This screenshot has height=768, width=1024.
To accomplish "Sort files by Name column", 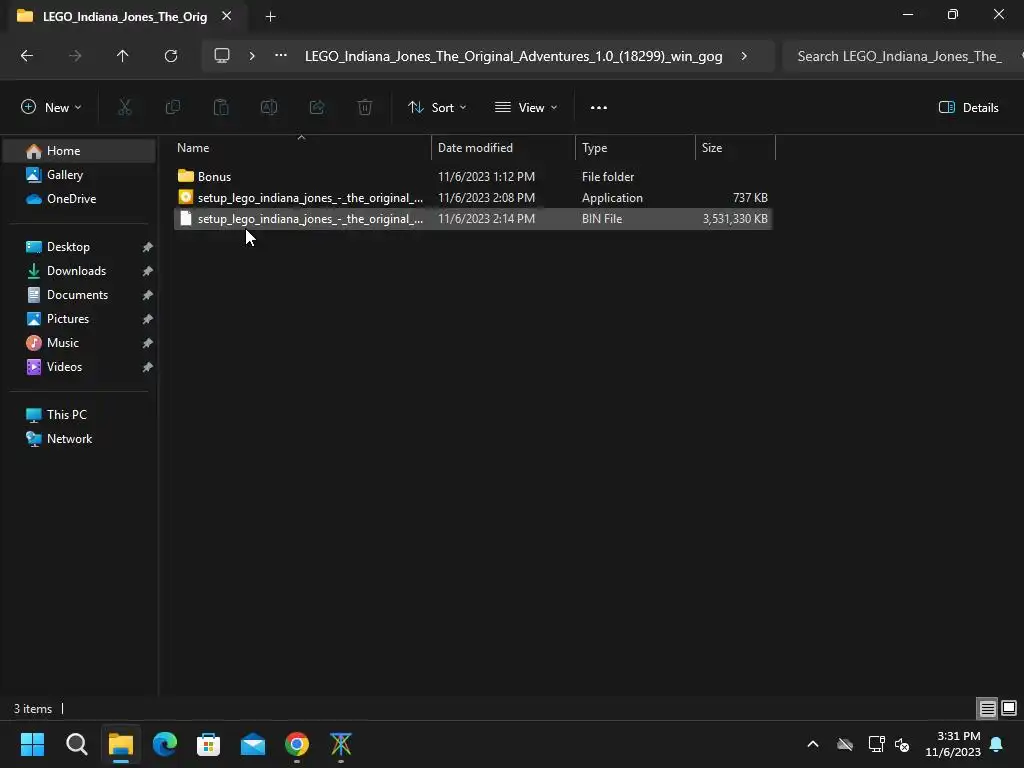I will click(x=301, y=148).
